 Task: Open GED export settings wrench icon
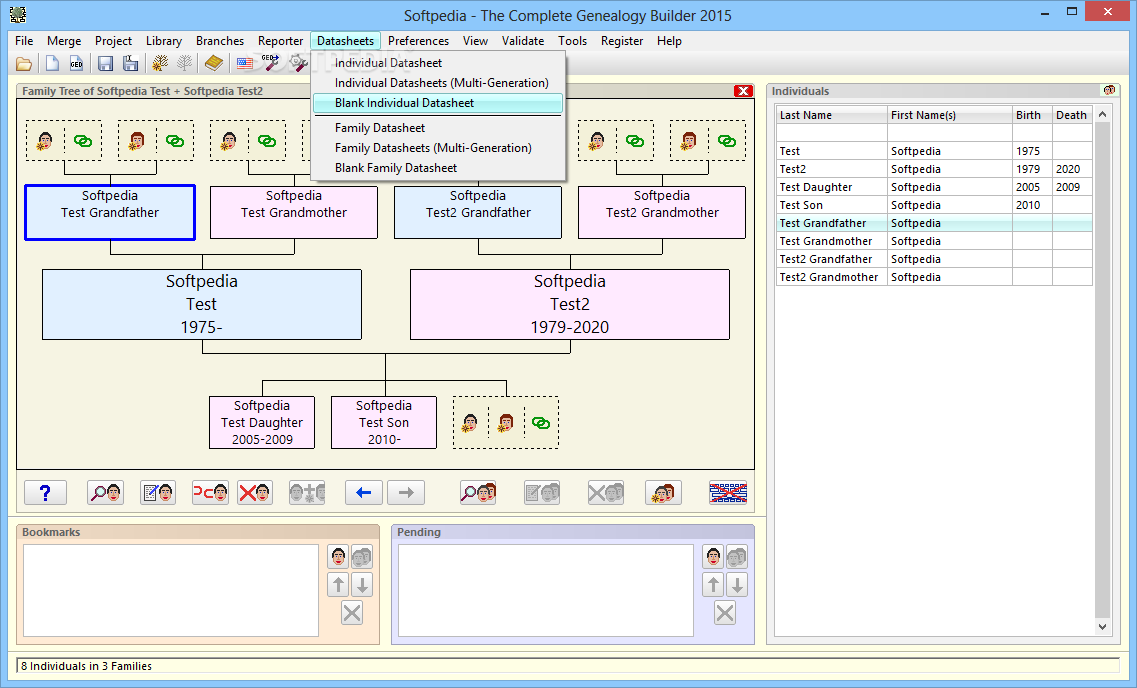coord(270,64)
